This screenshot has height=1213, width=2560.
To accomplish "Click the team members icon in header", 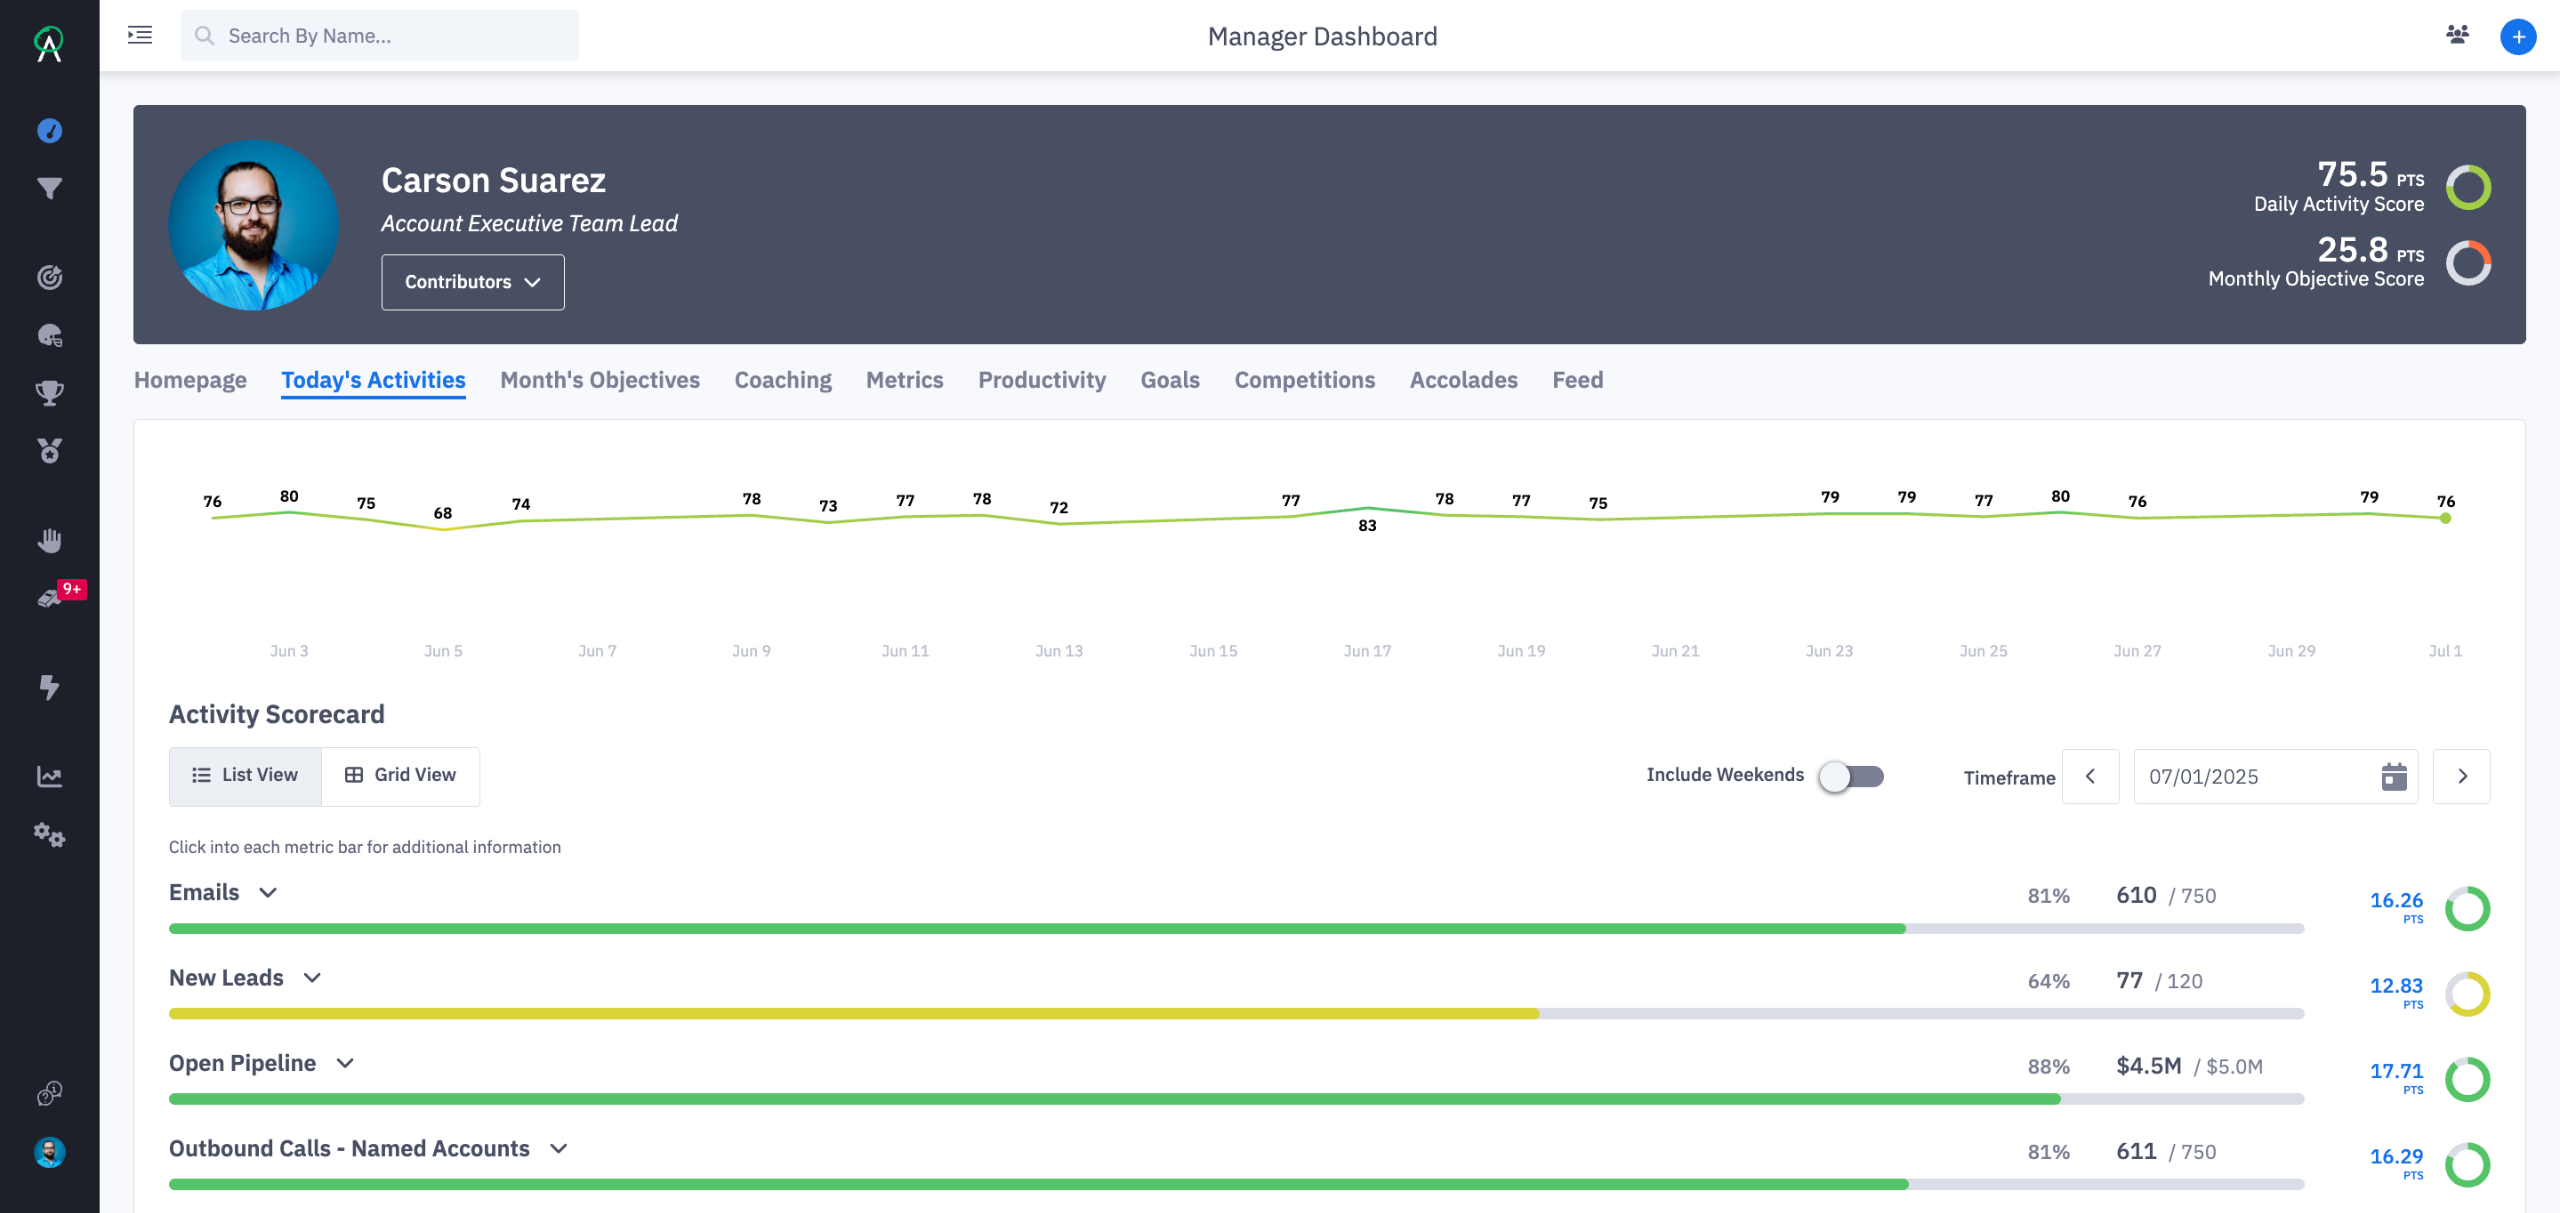I will click(x=2457, y=36).
